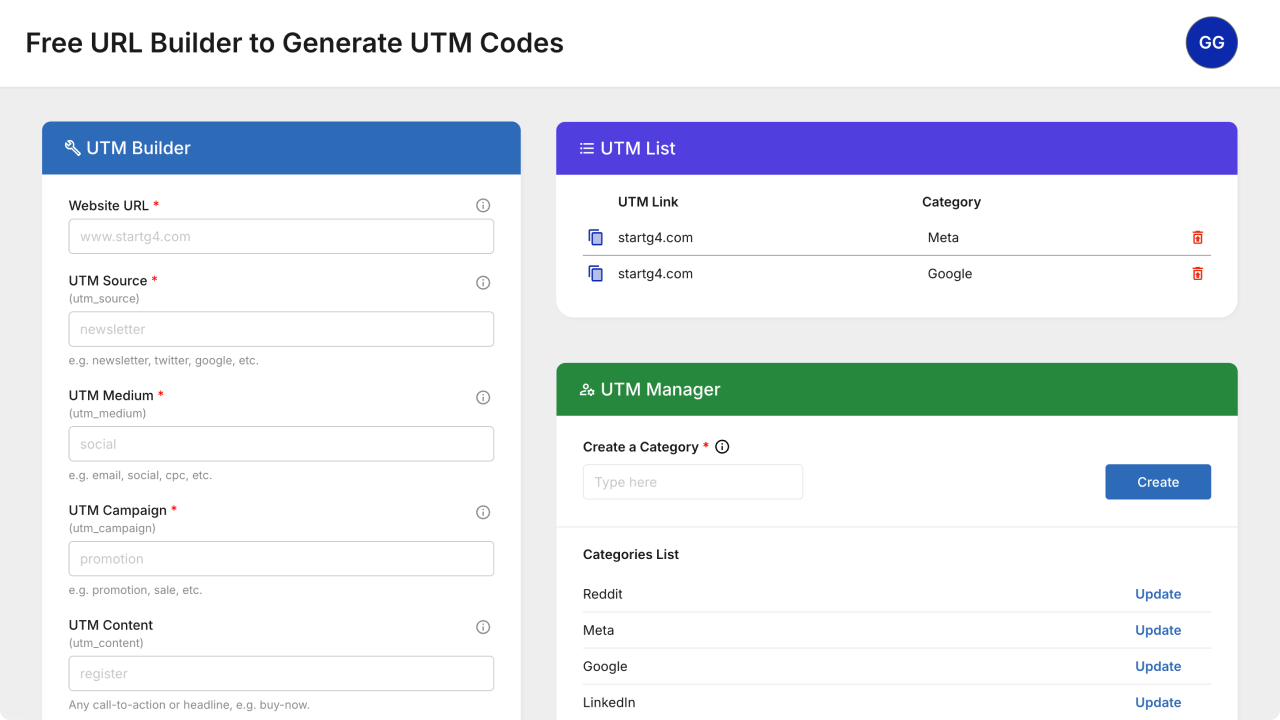Image resolution: width=1280 pixels, height=720 pixels.
Task: Click the category name Type here field
Action: tap(692, 482)
